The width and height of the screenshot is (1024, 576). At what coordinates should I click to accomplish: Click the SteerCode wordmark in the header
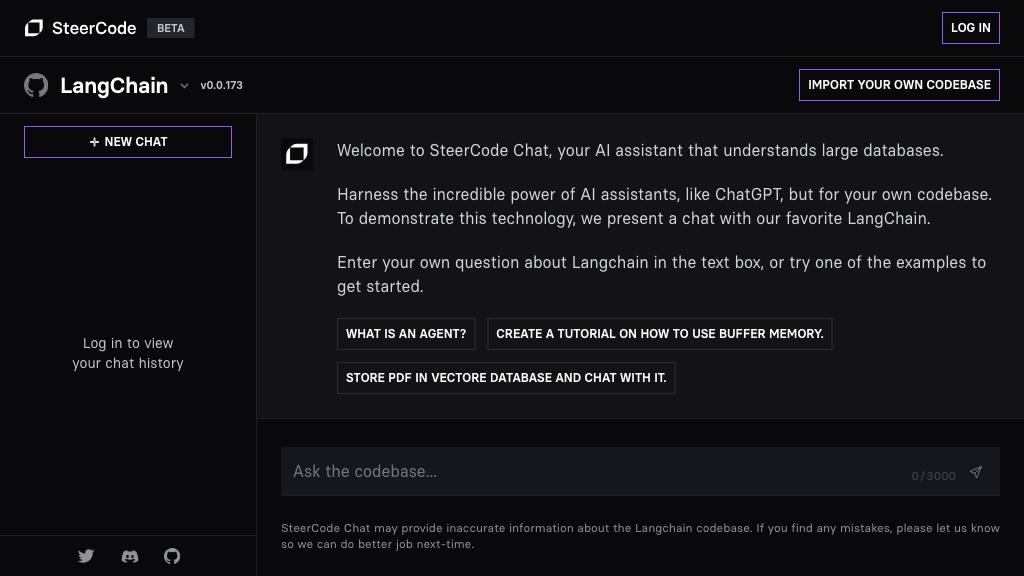click(94, 28)
